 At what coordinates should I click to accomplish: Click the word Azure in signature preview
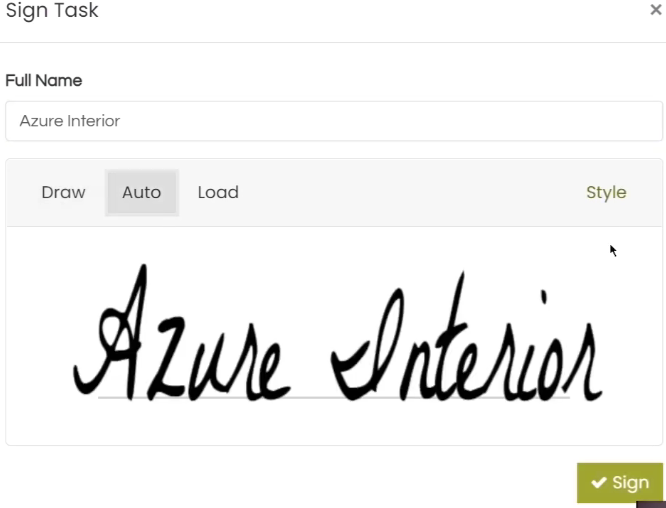[182, 333]
